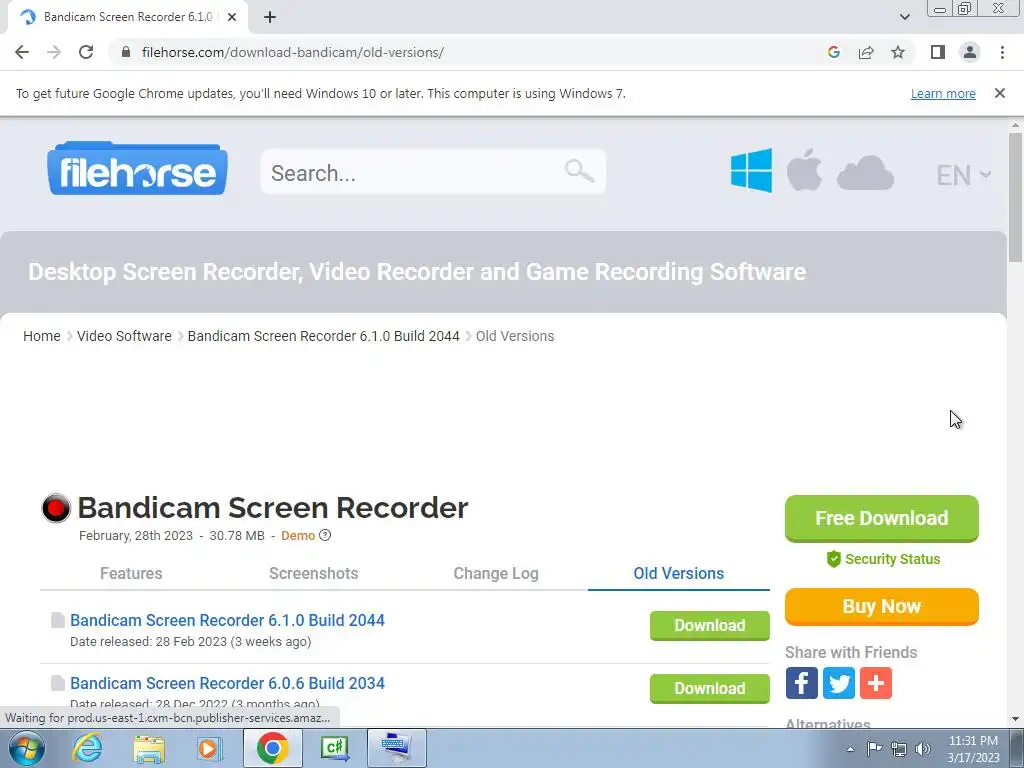Click the Demo license label
Screen dimensions: 1024x768
pyautogui.click(x=298, y=536)
